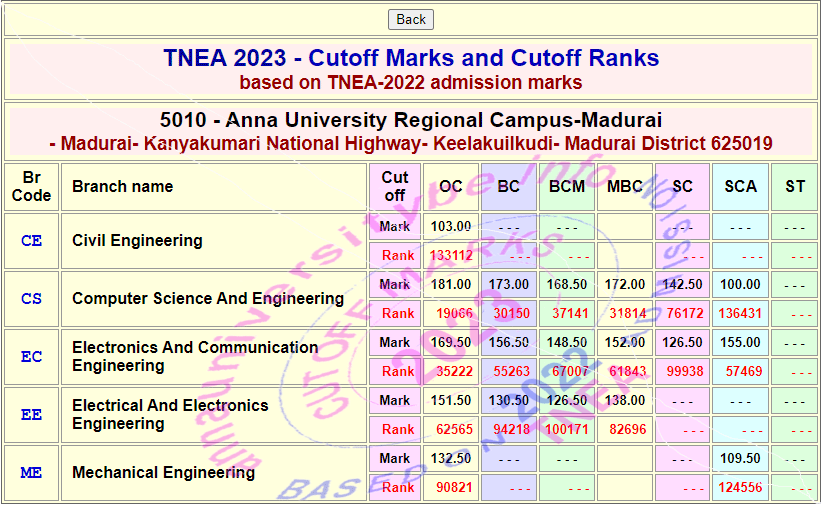Select CS MBC rank 31814
This screenshot has width=821, height=505.
point(628,313)
